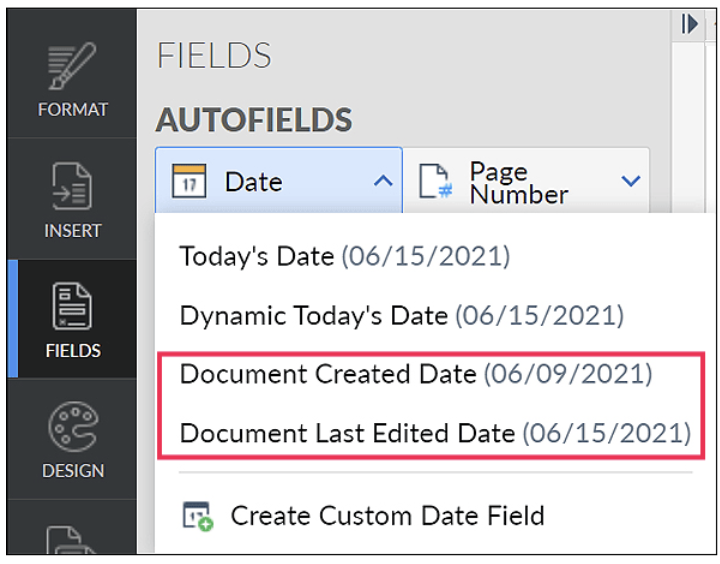This screenshot has height=564, width=720.
Task: Open the Design palette icon
Action: point(72,427)
